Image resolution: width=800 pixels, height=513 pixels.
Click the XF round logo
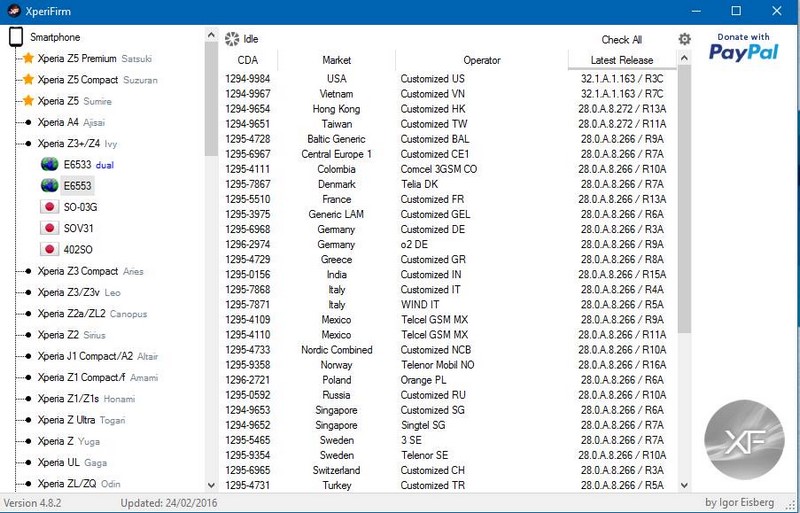point(744,440)
